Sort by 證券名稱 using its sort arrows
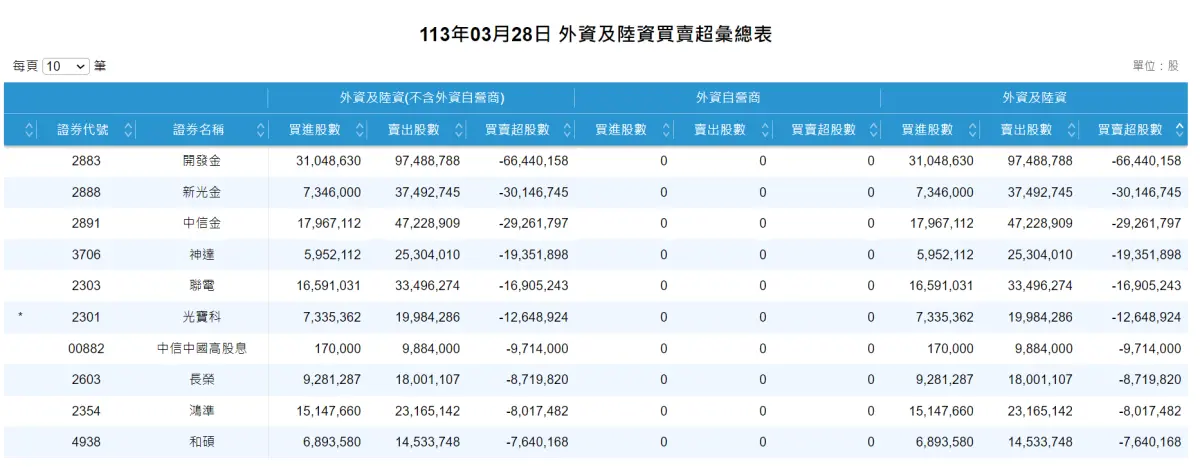Image resolution: width=1200 pixels, height=467 pixels. [x=261, y=130]
